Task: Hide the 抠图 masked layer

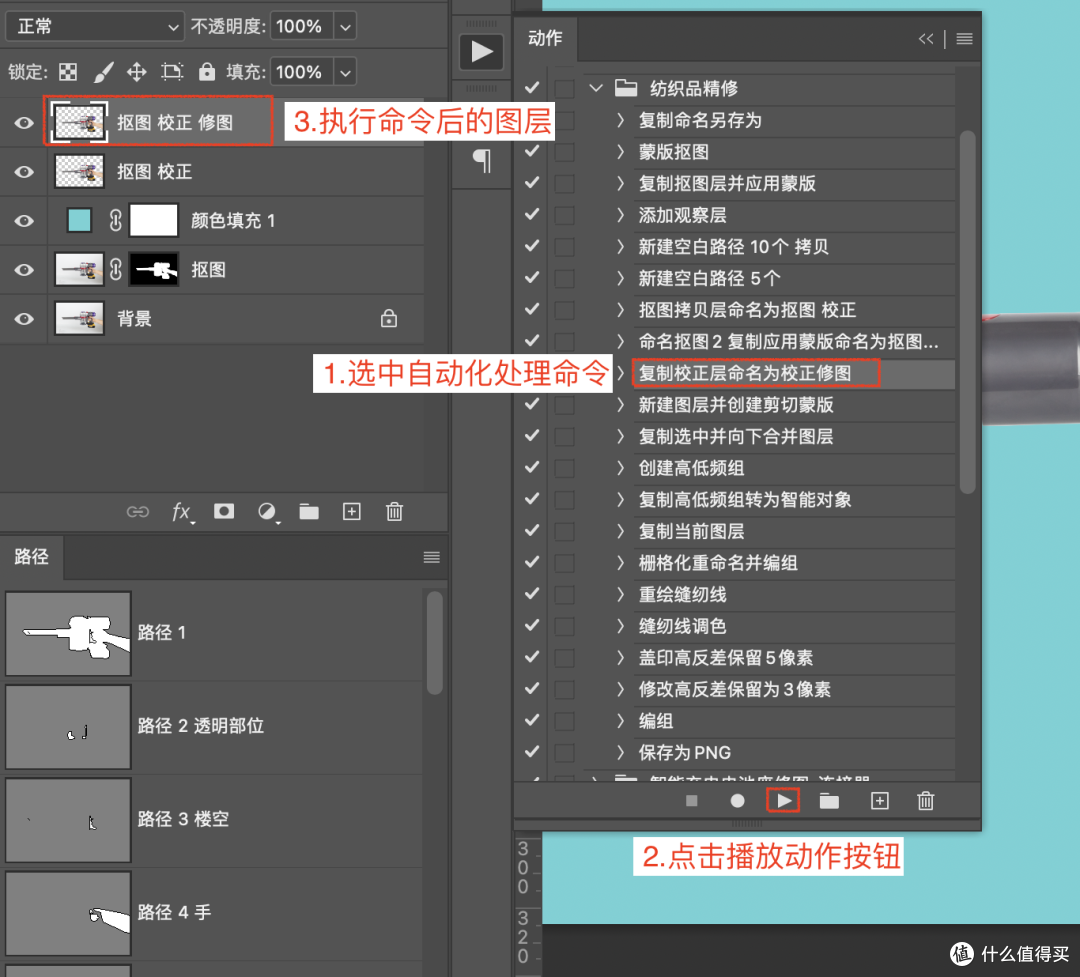Action: pyautogui.click(x=24, y=269)
